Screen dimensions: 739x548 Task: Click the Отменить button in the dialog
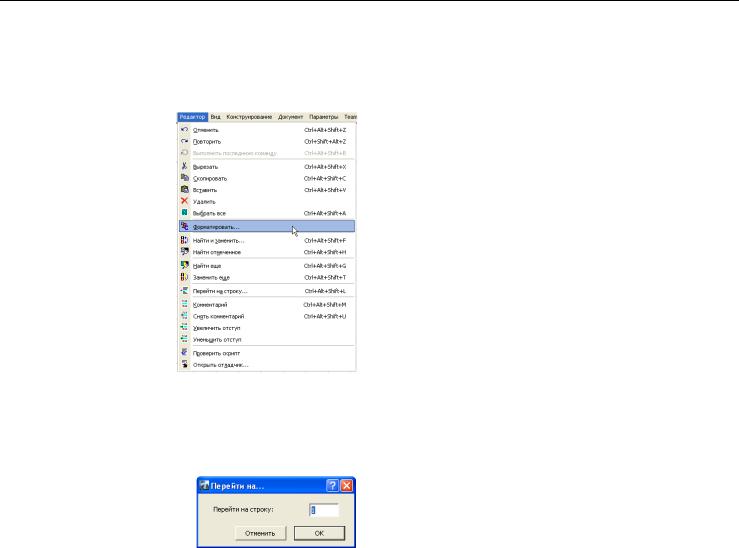[x=260, y=533]
